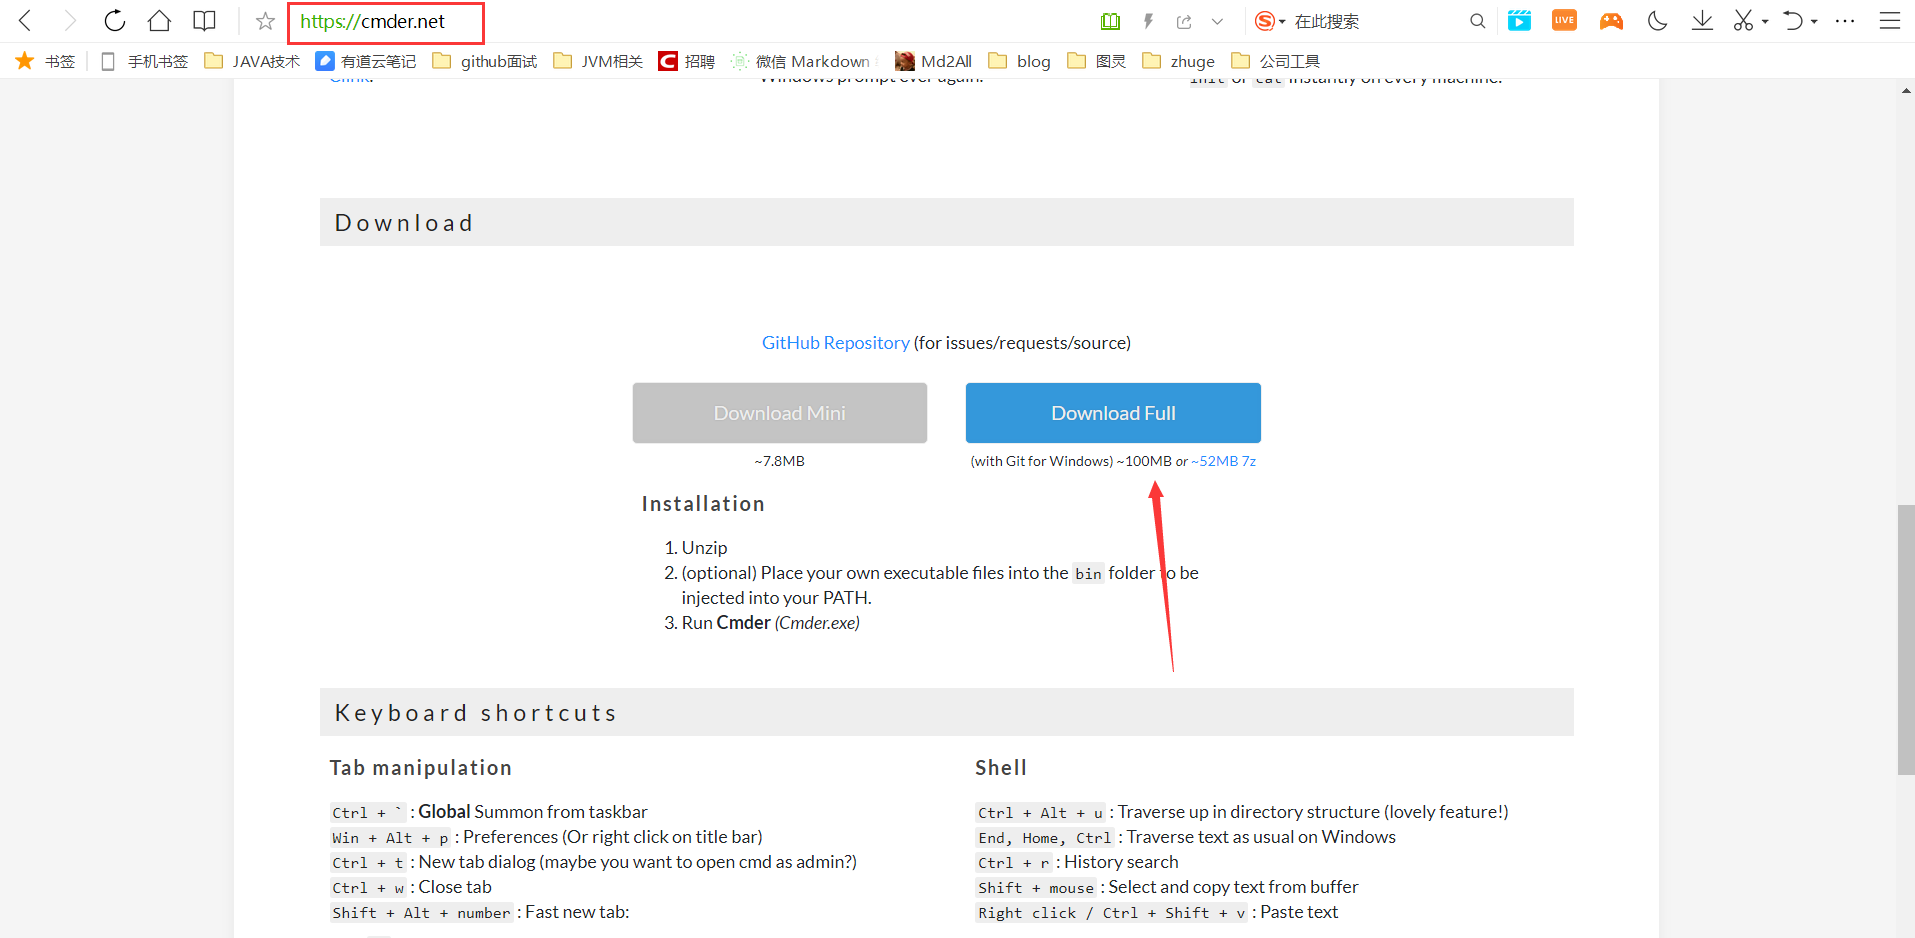Screen dimensions: 1915x938
Task: Expand the undo closed tab dropdown arrow
Action: pos(1814,22)
